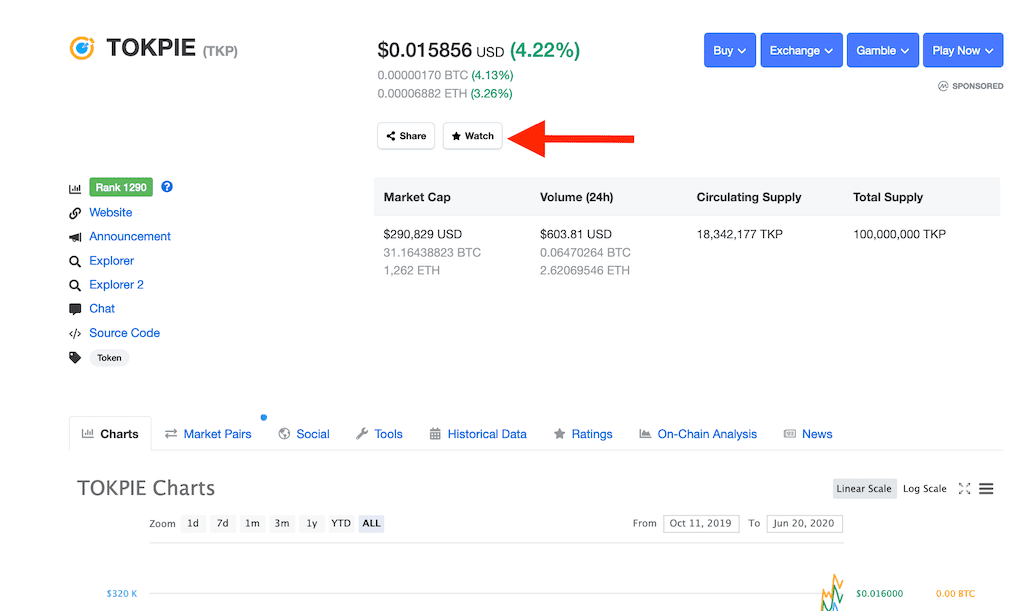Image resolution: width=1024 pixels, height=611 pixels.
Task: Click the To date field Jun 20, 2020
Action: coord(805,524)
